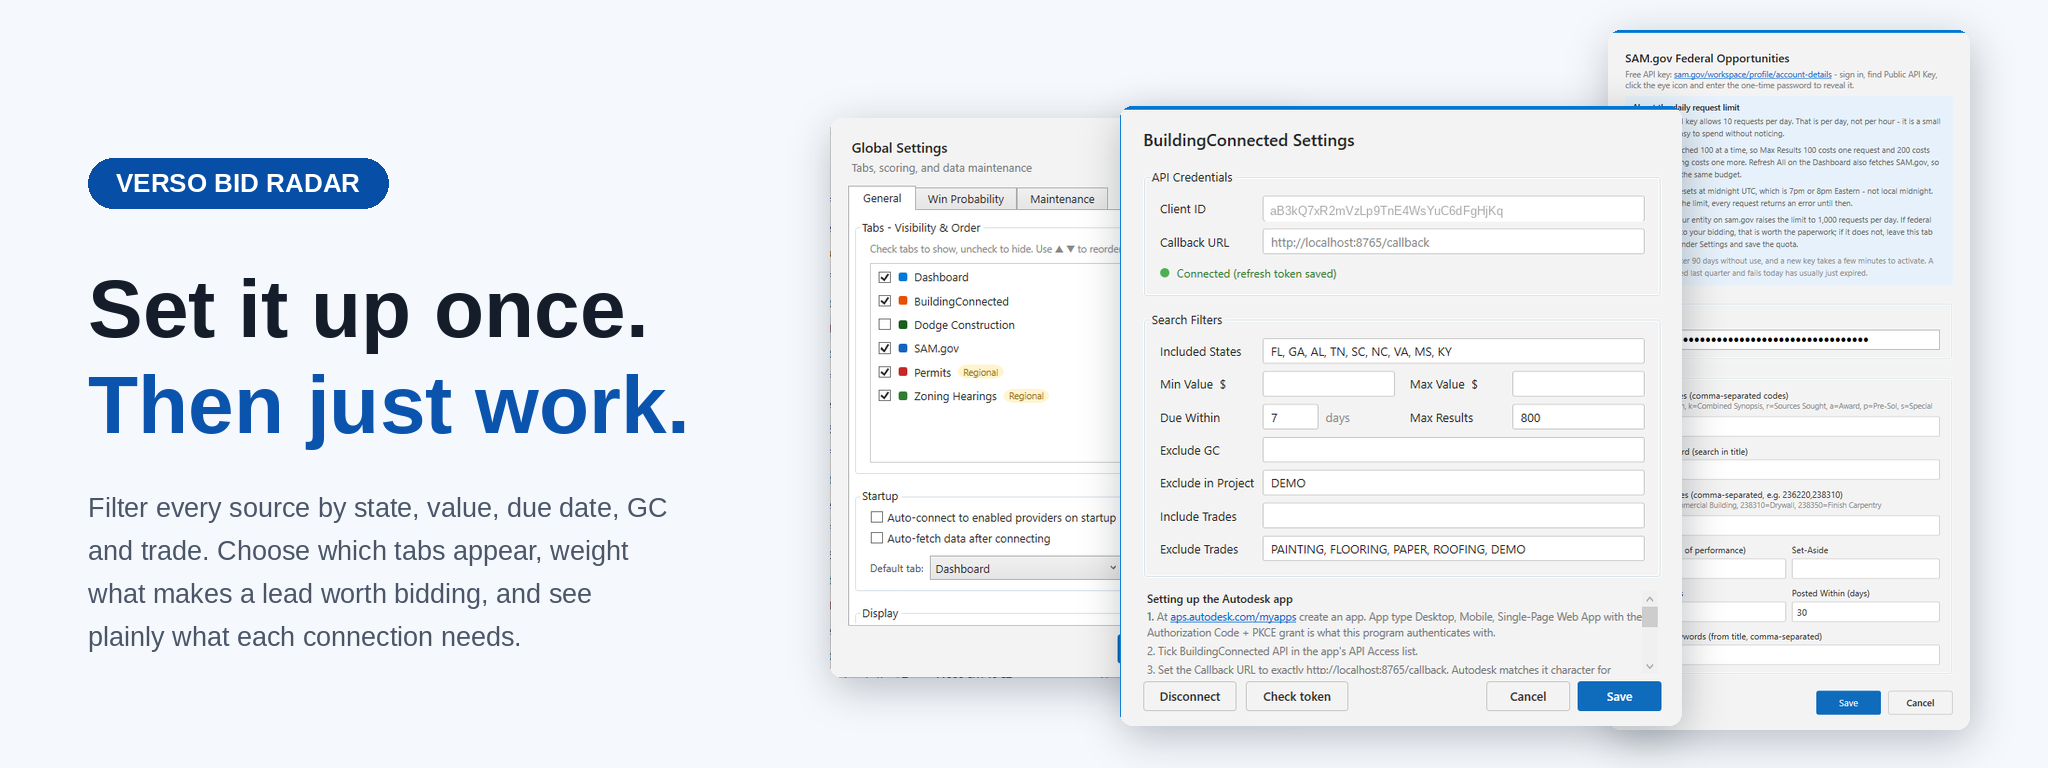Click the Exclude Trades field

tap(1453, 549)
